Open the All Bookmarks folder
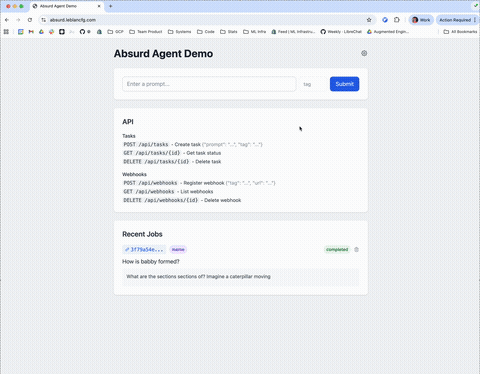 click(460, 32)
